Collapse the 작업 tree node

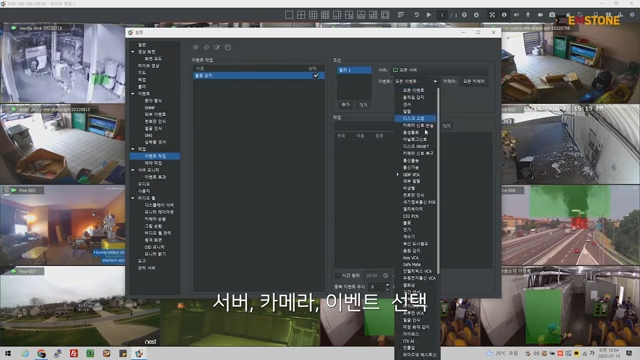[x=133, y=149]
